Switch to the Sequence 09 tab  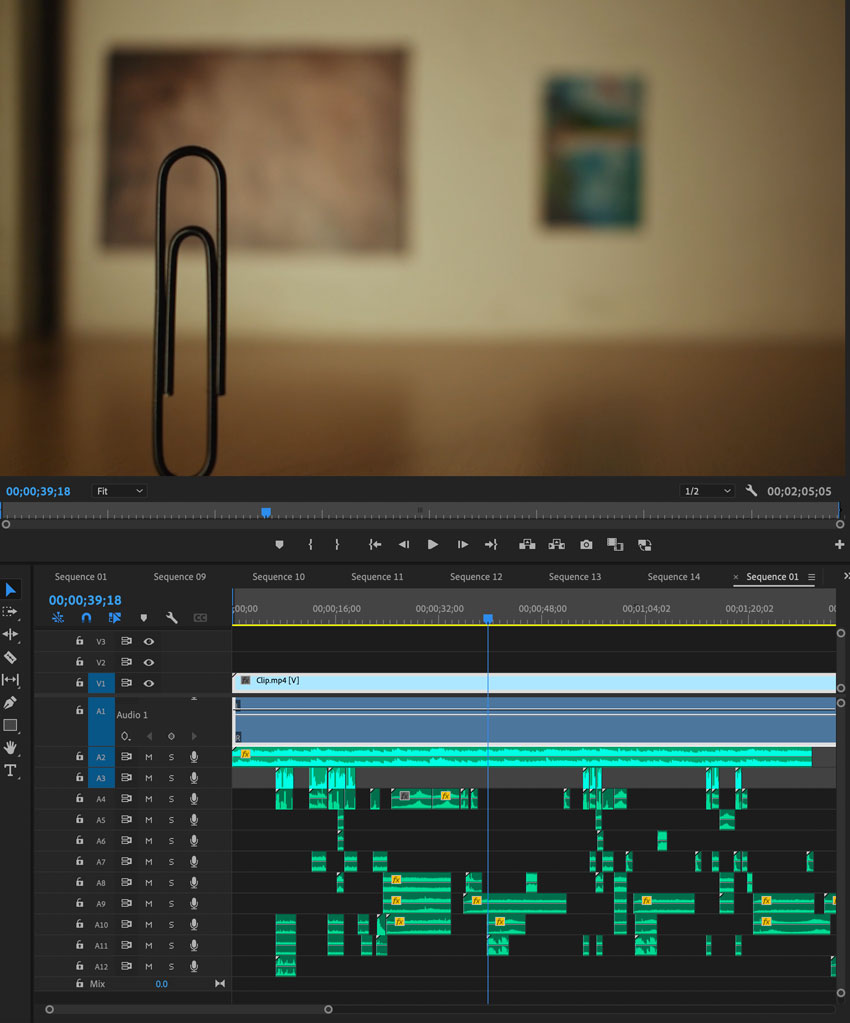tap(180, 577)
